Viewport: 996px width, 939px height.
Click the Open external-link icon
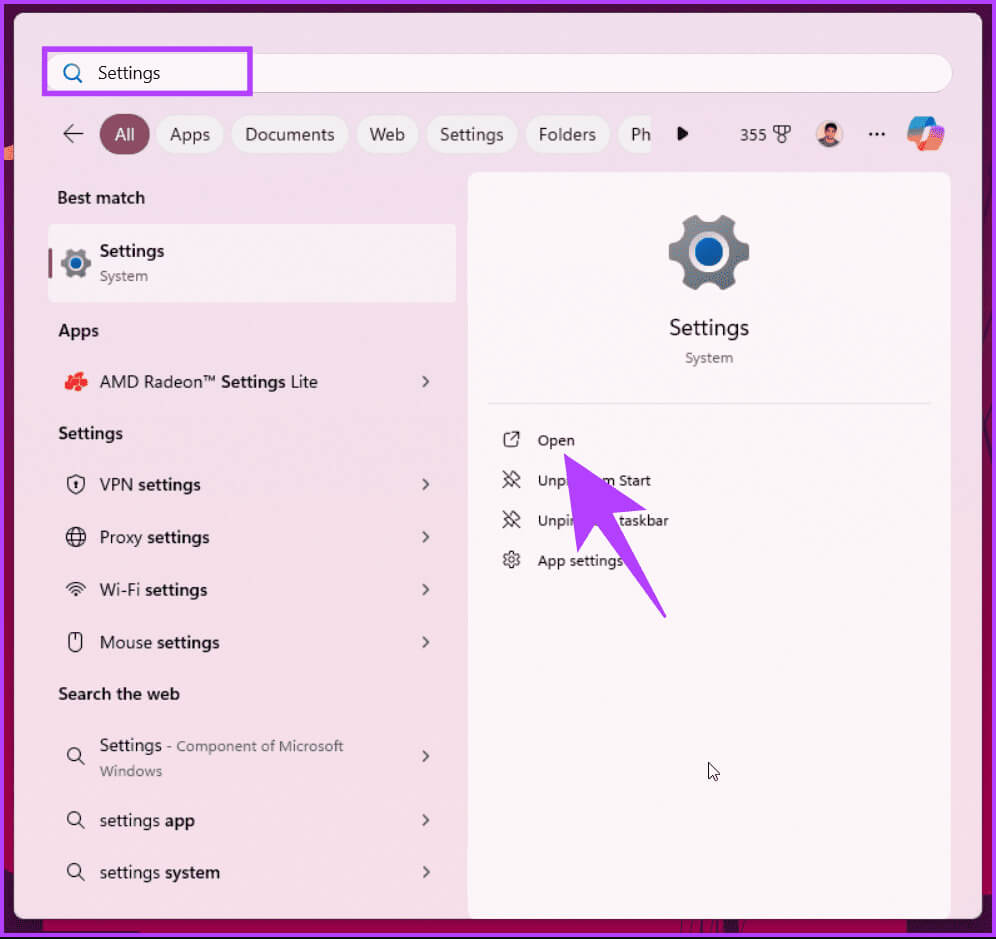(x=511, y=440)
